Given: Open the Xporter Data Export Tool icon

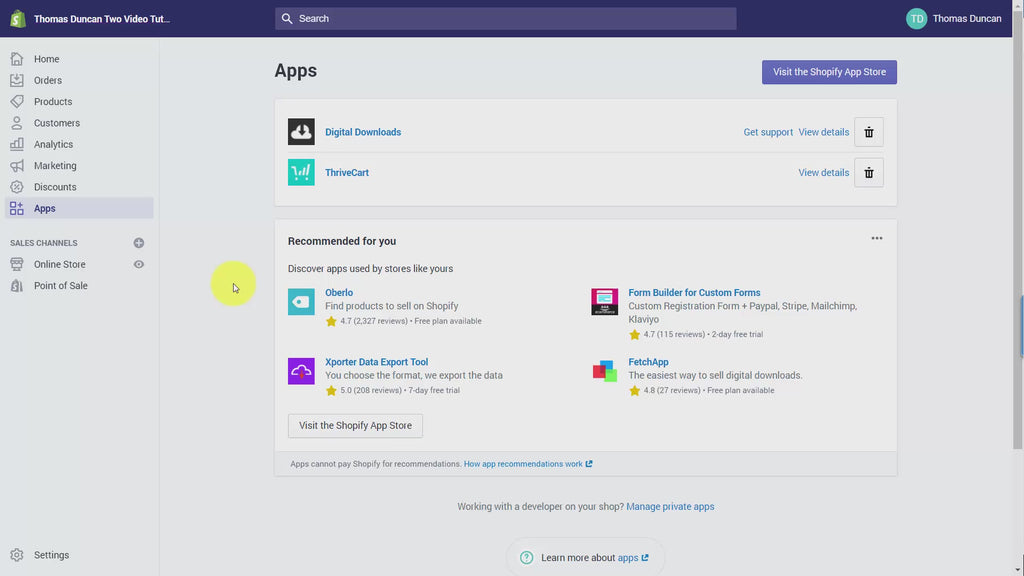Looking at the screenshot, I should tap(301, 371).
